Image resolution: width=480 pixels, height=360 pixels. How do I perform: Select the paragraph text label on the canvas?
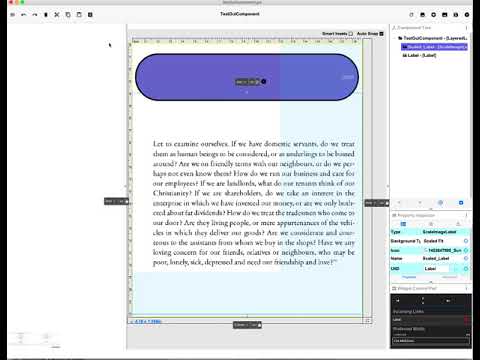254,203
